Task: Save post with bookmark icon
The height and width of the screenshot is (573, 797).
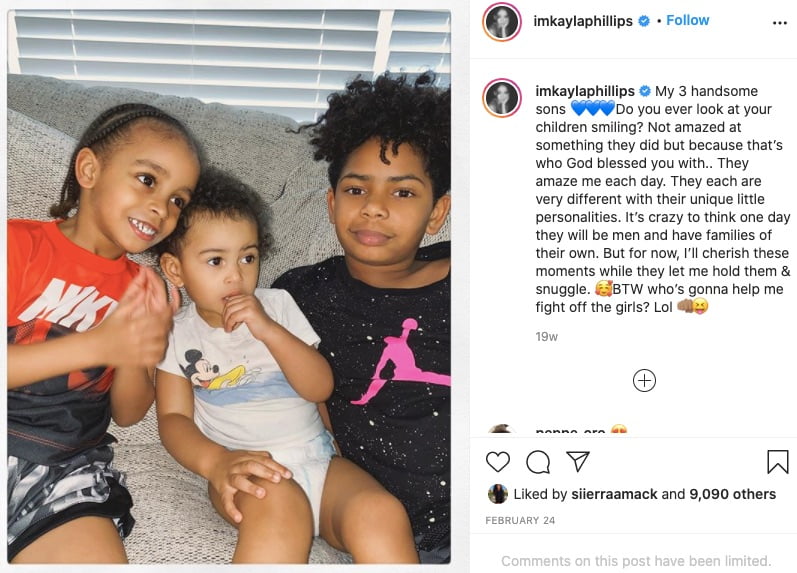Action: [x=777, y=462]
